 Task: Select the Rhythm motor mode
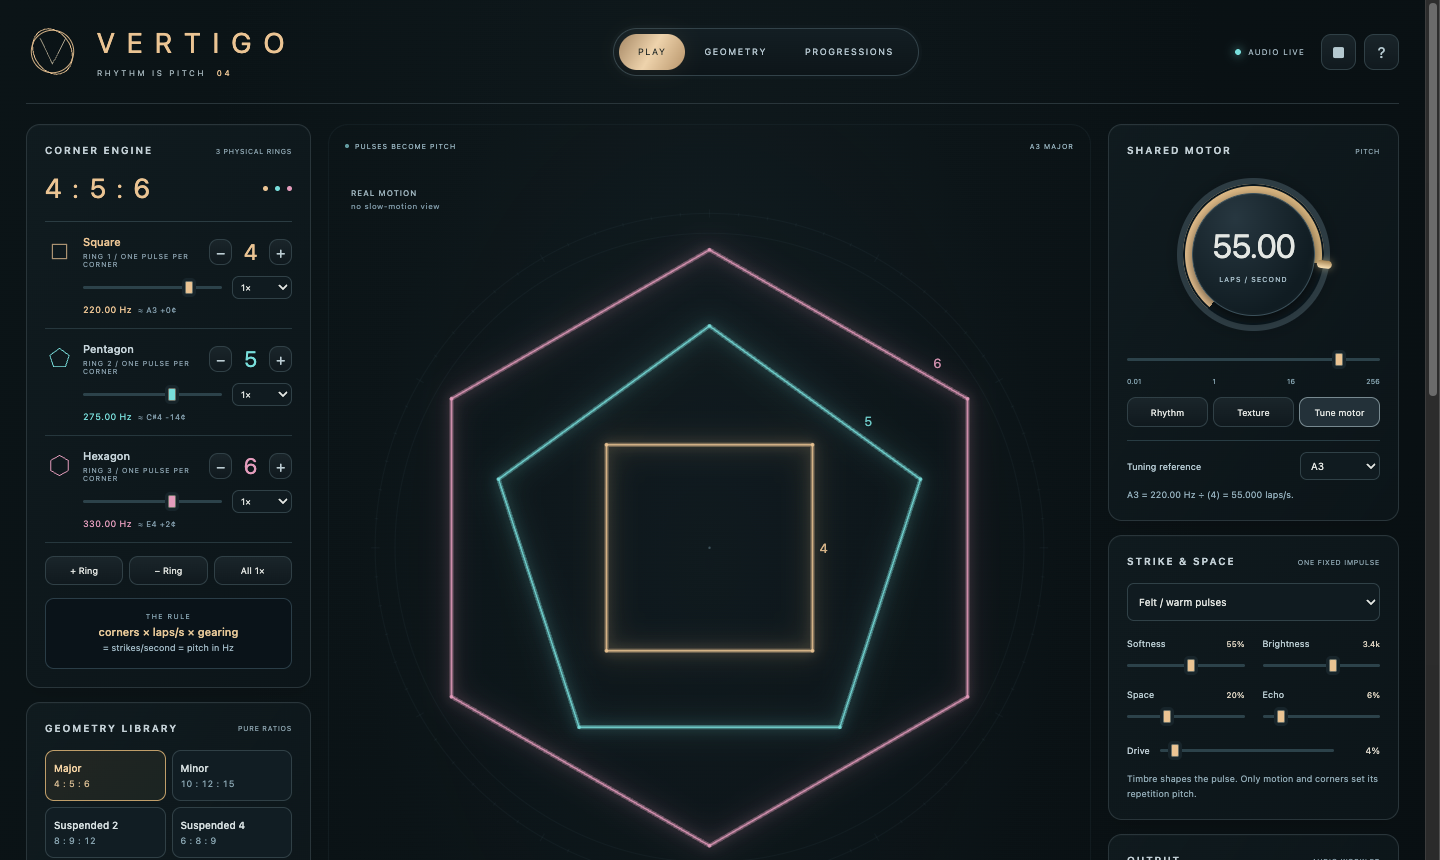1167,412
